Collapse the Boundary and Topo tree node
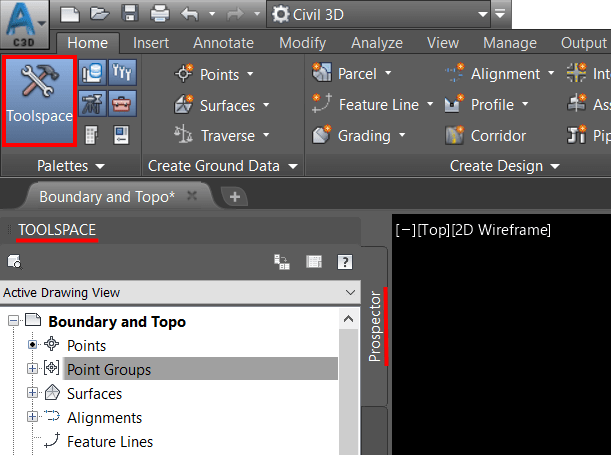This screenshot has width=611, height=455. [13, 321]
